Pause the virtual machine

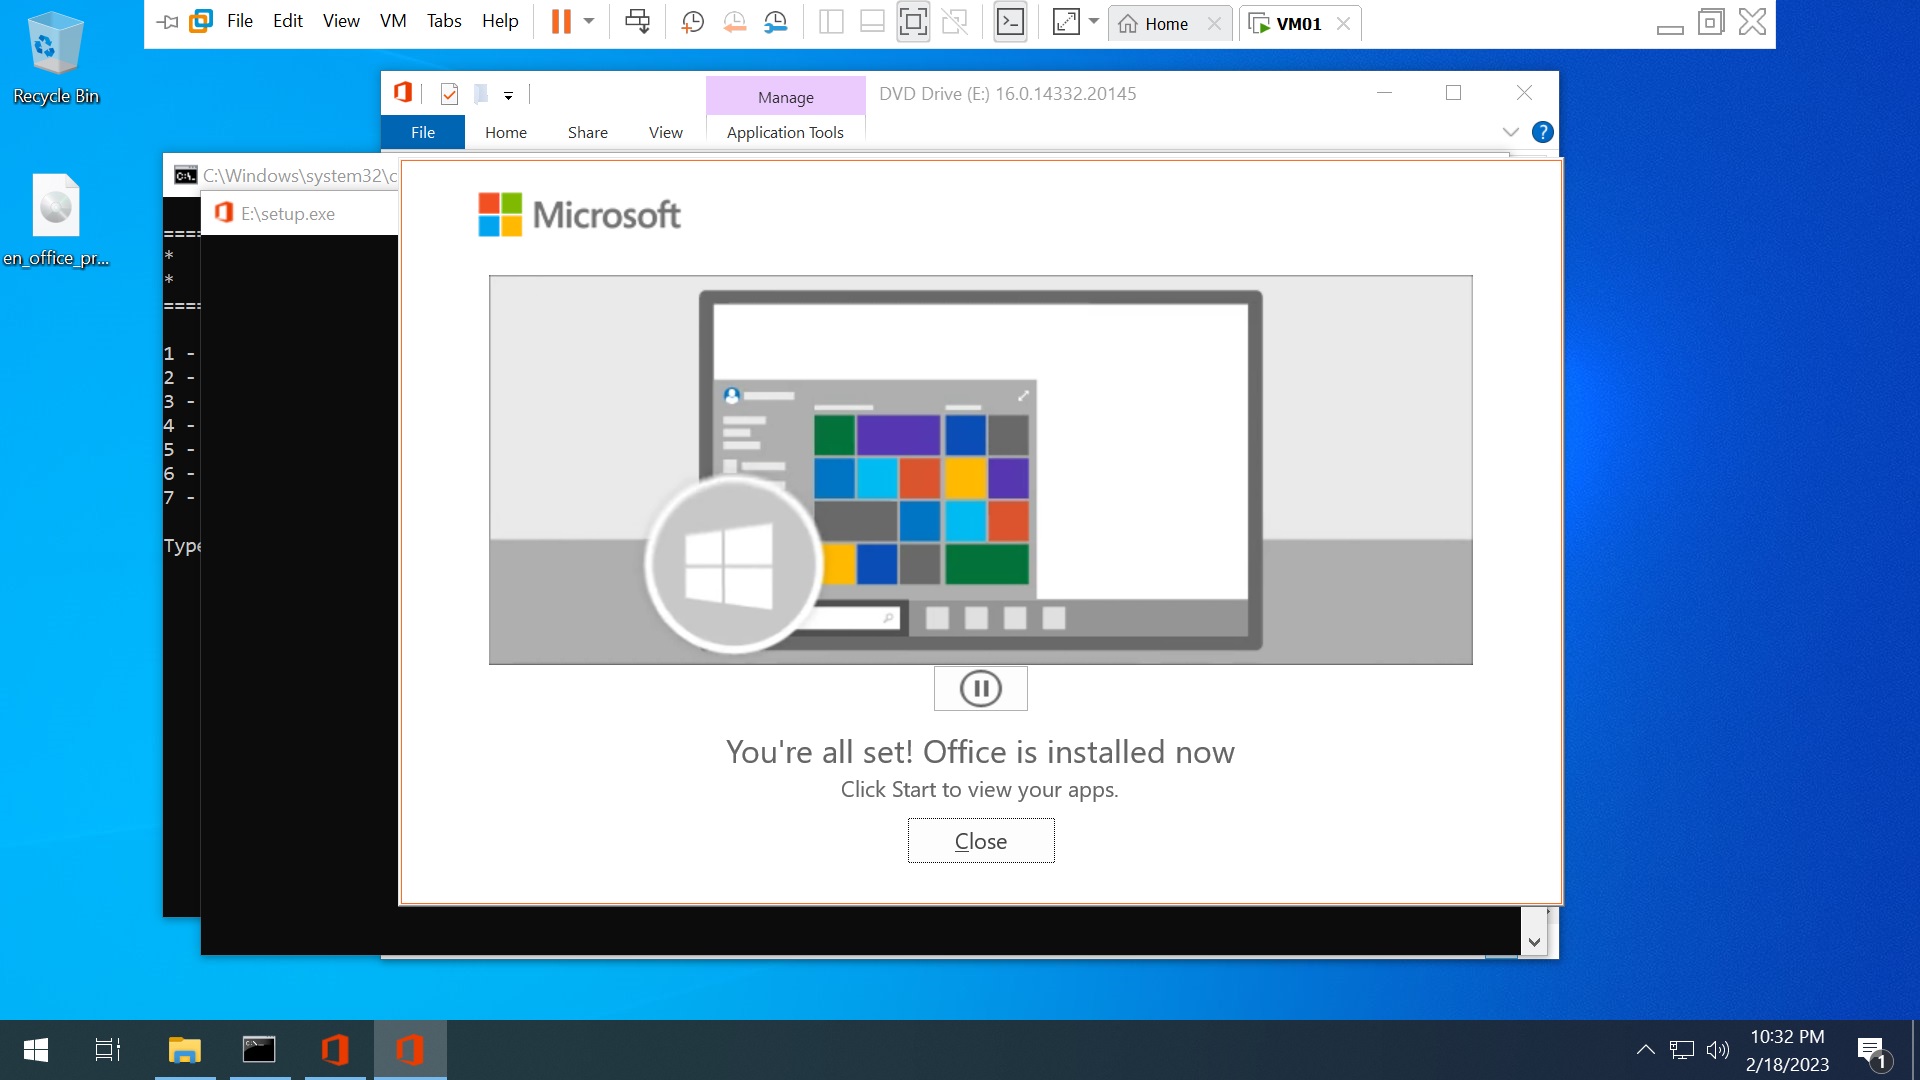pos(561,22)
